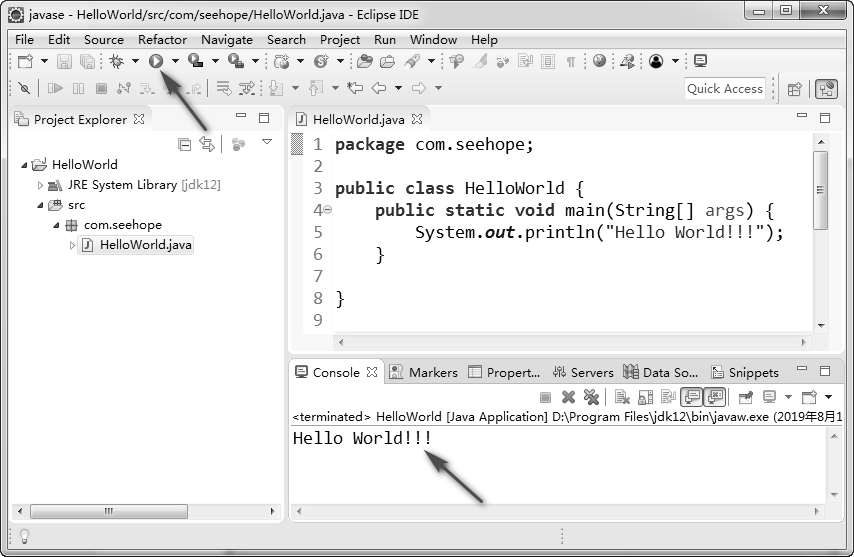Click the New wizard icon in toolbar
This screenshot has height=557, width=854.
pyautogui.click(x=25, y=61)
